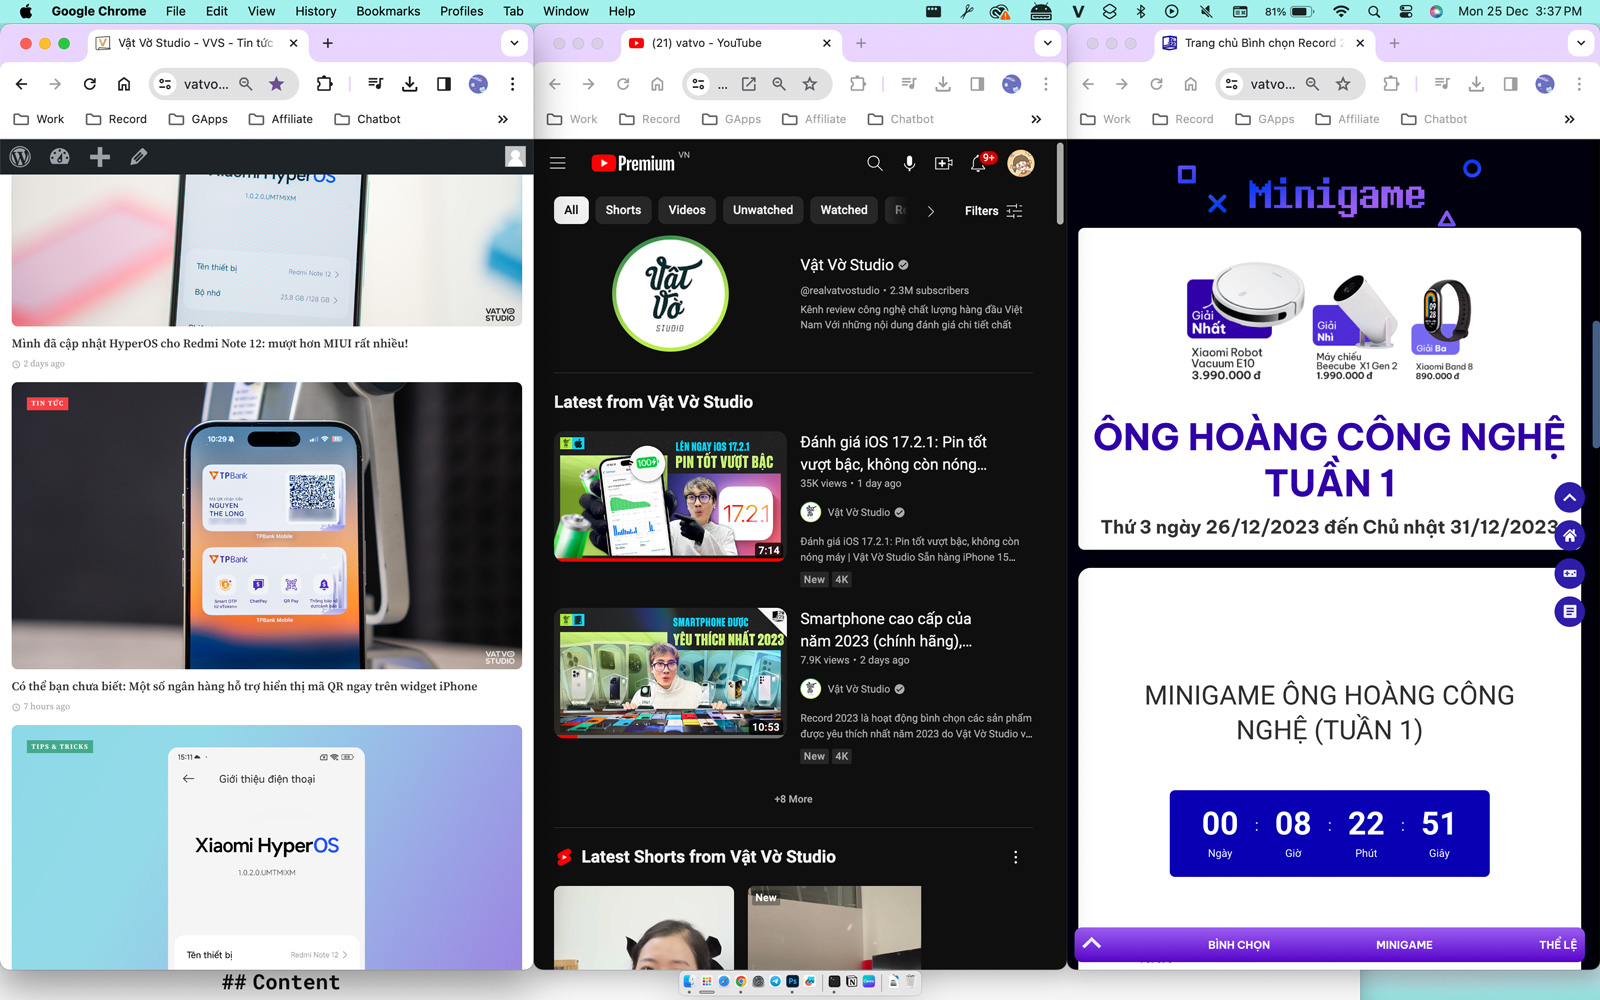Click the floating document list button
This screenshot has height=1000, width=1600.
pyautogui.click(x=1569, y=611)
